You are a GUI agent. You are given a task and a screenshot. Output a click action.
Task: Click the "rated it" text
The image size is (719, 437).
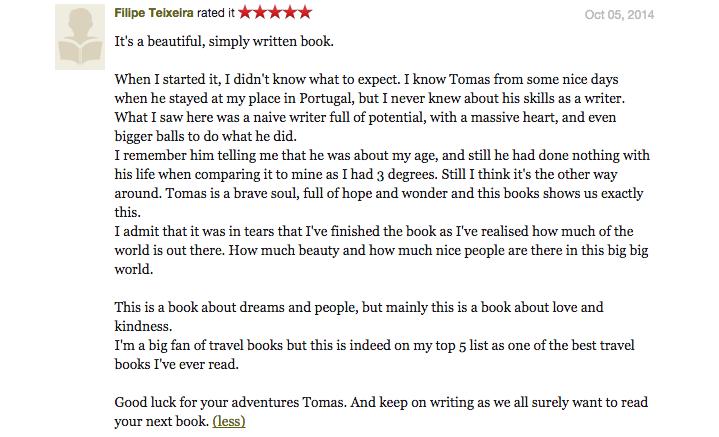tap(216, 13)
